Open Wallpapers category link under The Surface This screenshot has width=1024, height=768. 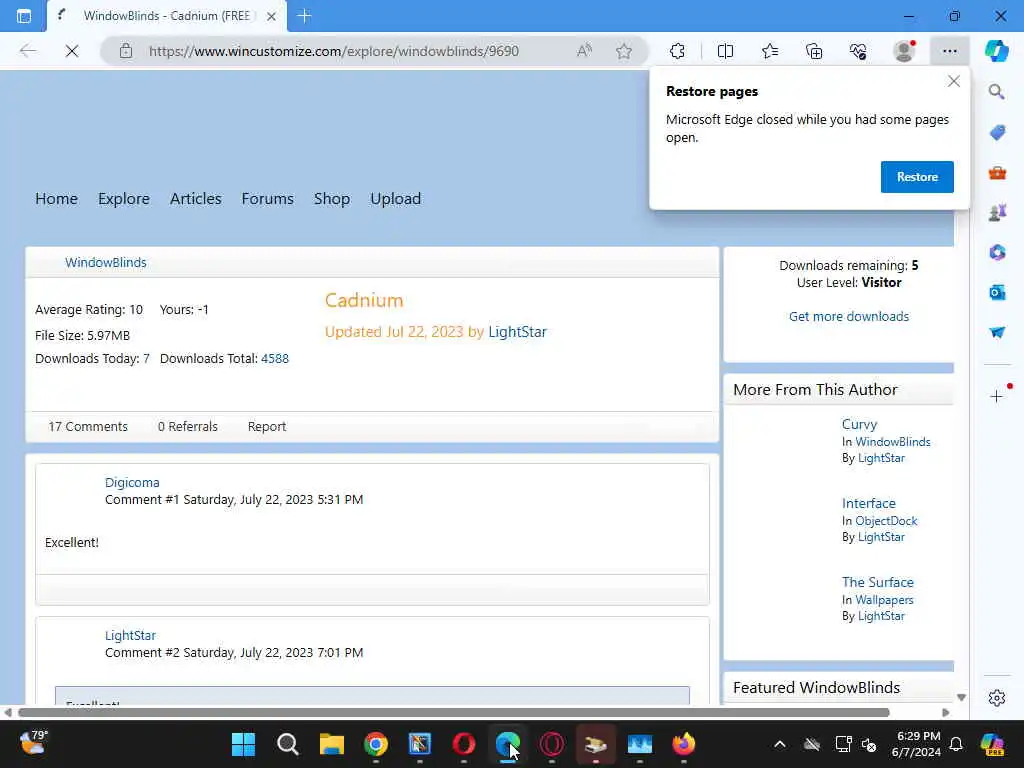pyautogui.click(x=884, y=600)
